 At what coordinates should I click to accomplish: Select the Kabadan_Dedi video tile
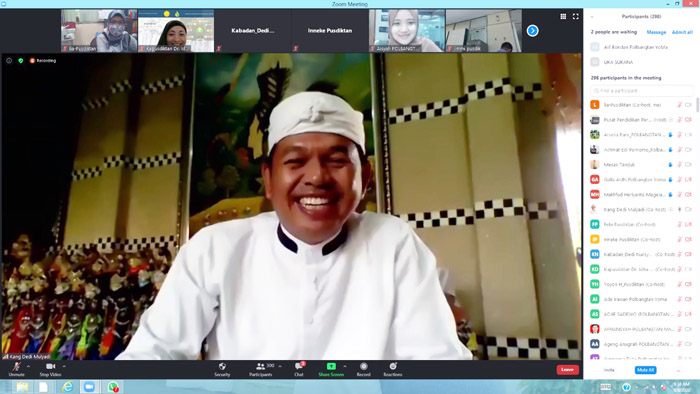coord(253,30)
